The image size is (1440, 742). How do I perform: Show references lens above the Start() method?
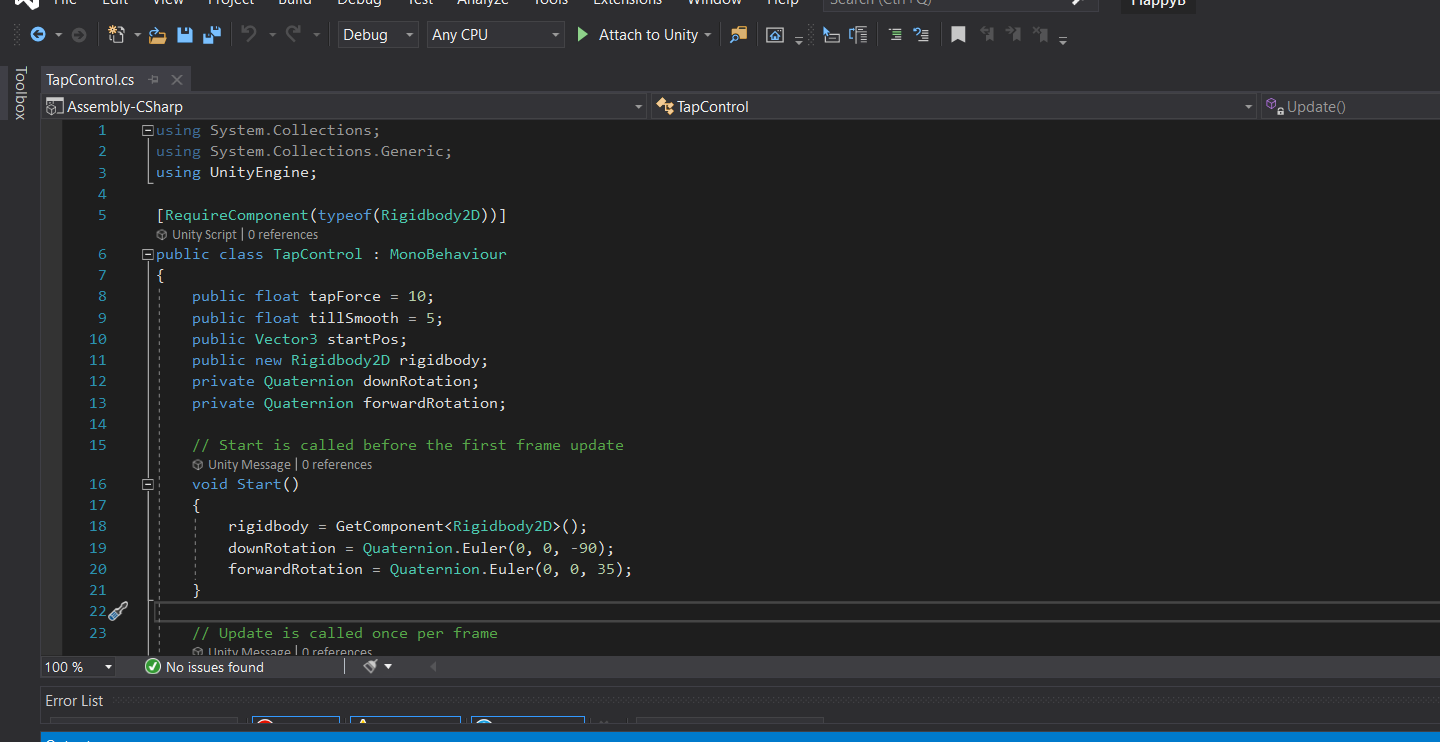click(337, 465)
